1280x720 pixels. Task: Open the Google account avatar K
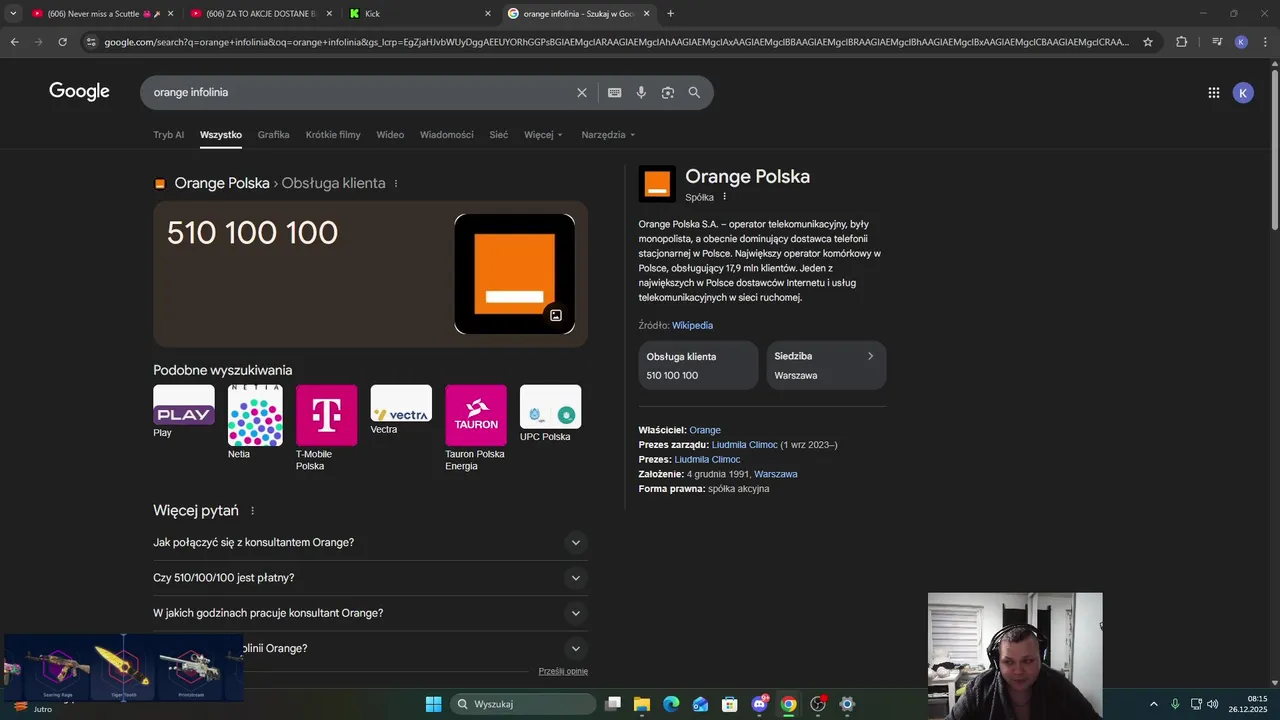(x=1243, y=93)
